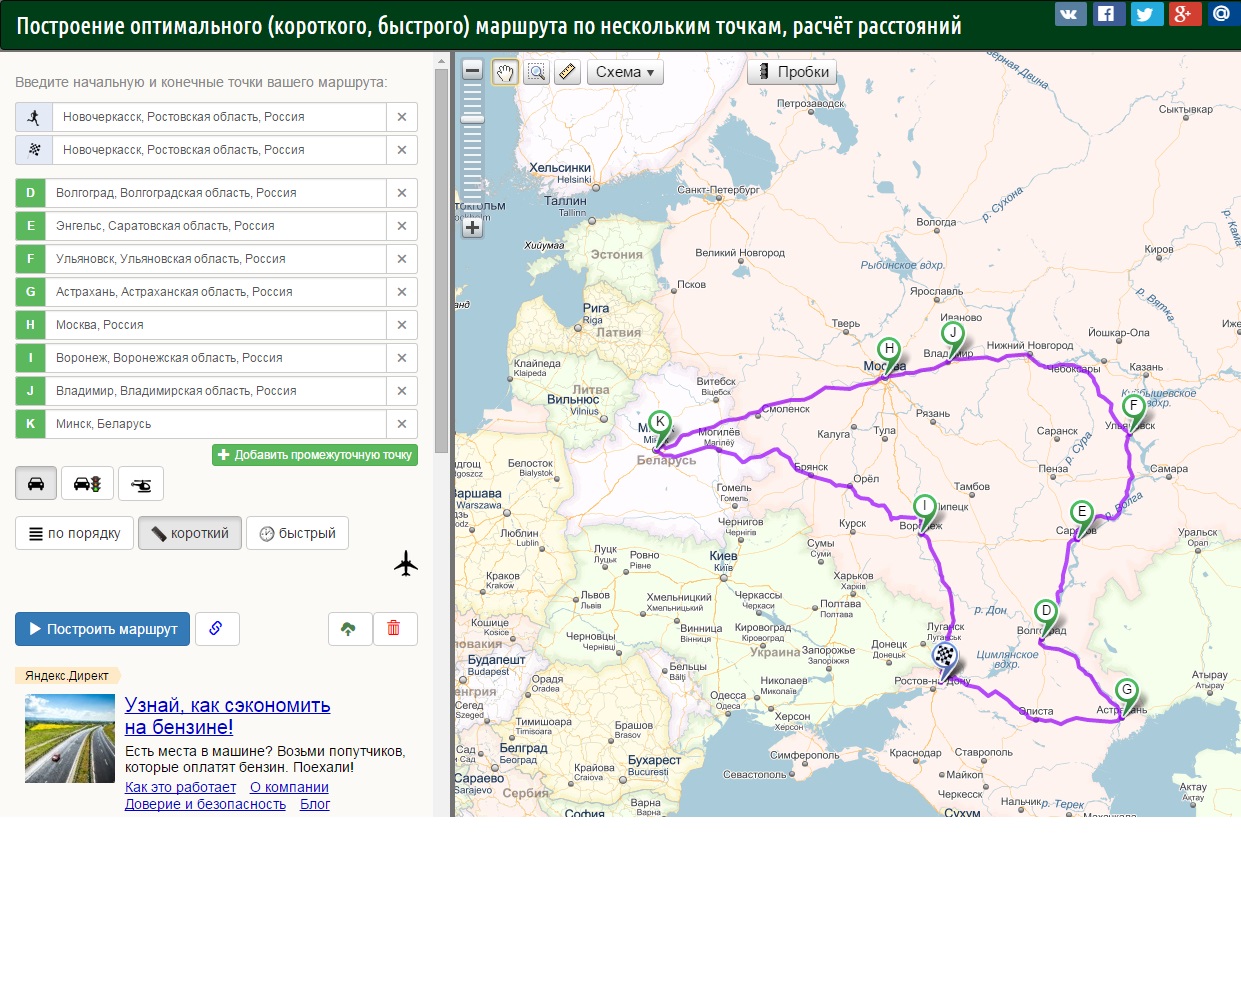Open 'Как это работает' ad link

(180, 787)
